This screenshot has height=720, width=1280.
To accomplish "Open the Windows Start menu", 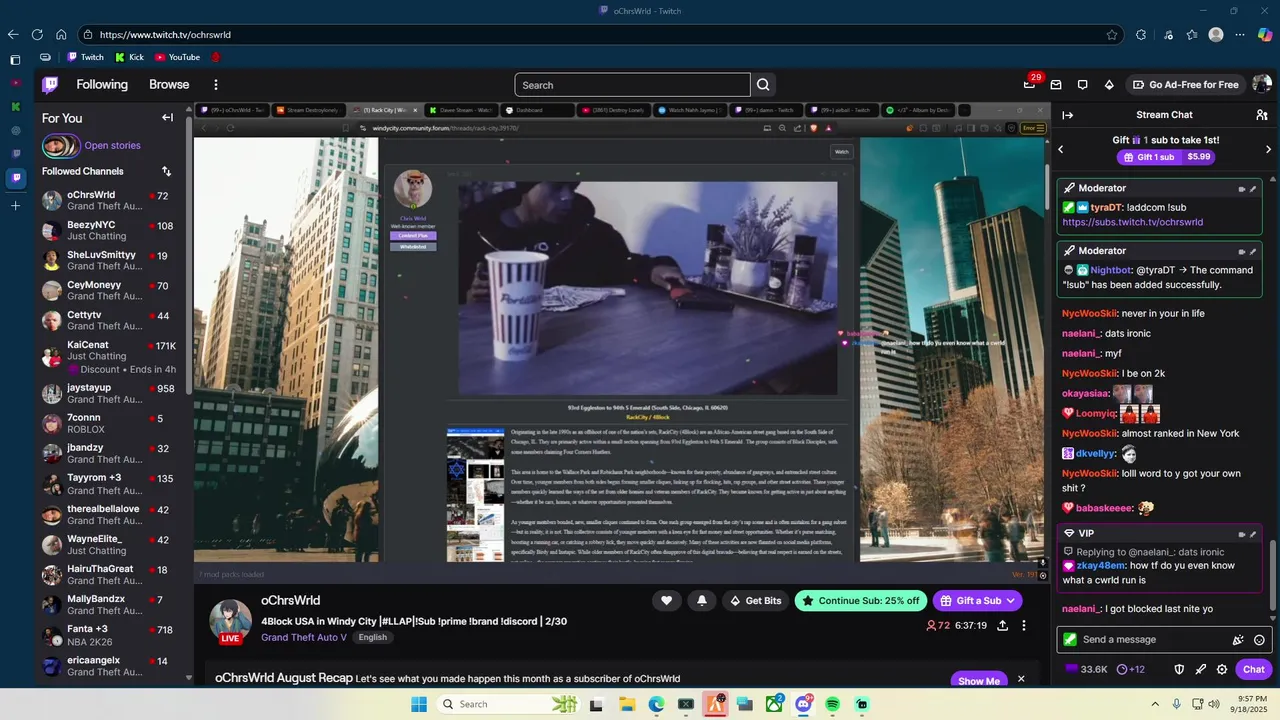I will click(x=418, y=704).
